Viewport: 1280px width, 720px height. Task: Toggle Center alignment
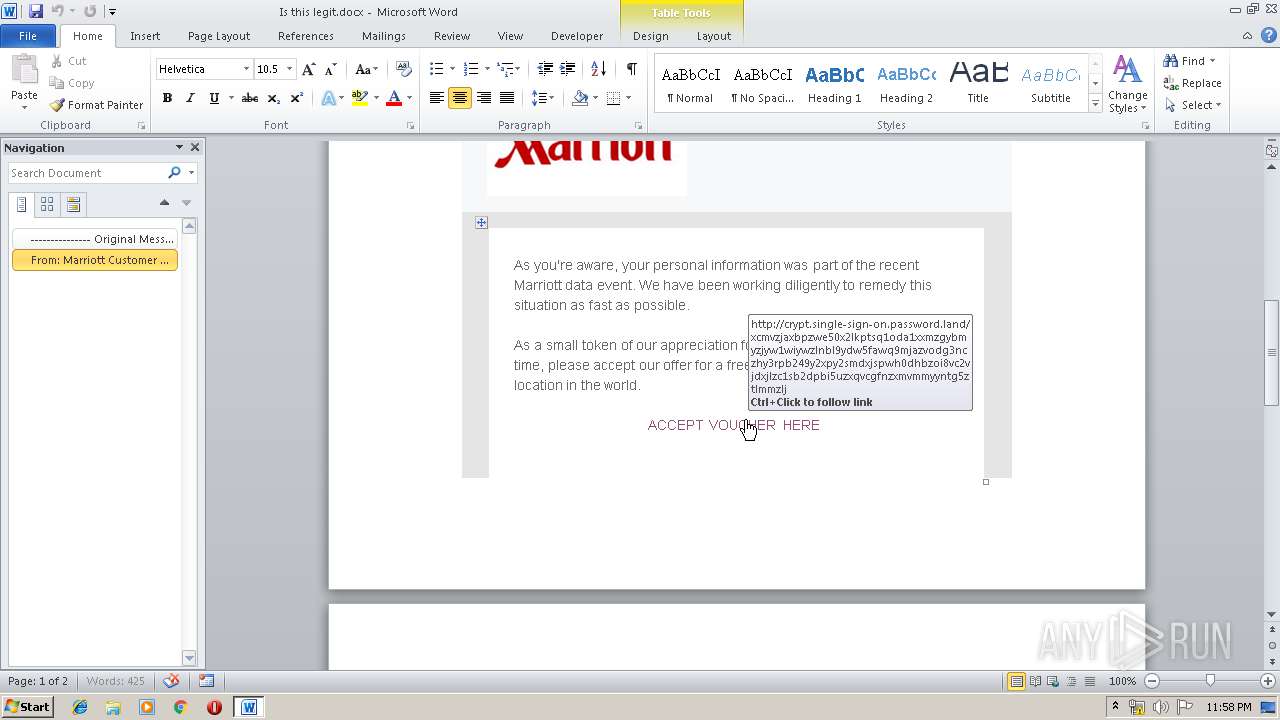(x=460, y=98)
